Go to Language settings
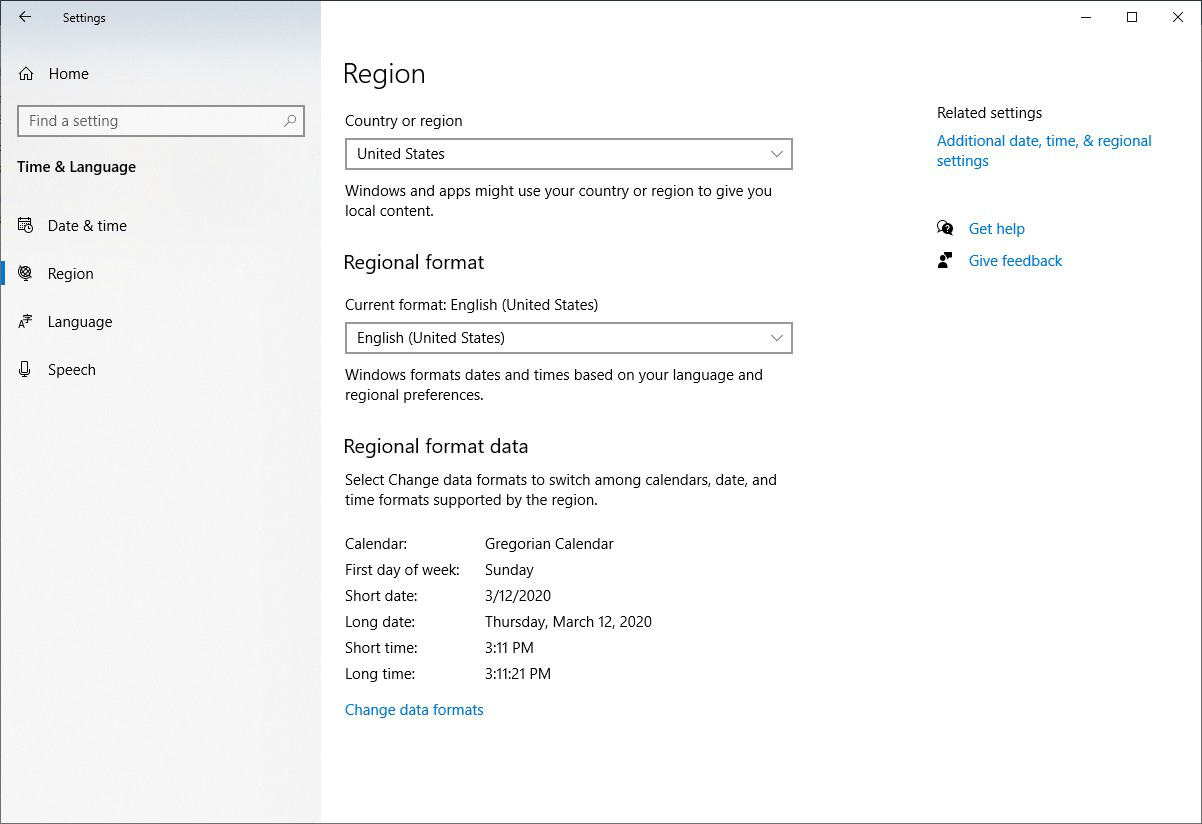This screenshot has height=824, width=1202. pyautogui.click(x=161, y=322)
